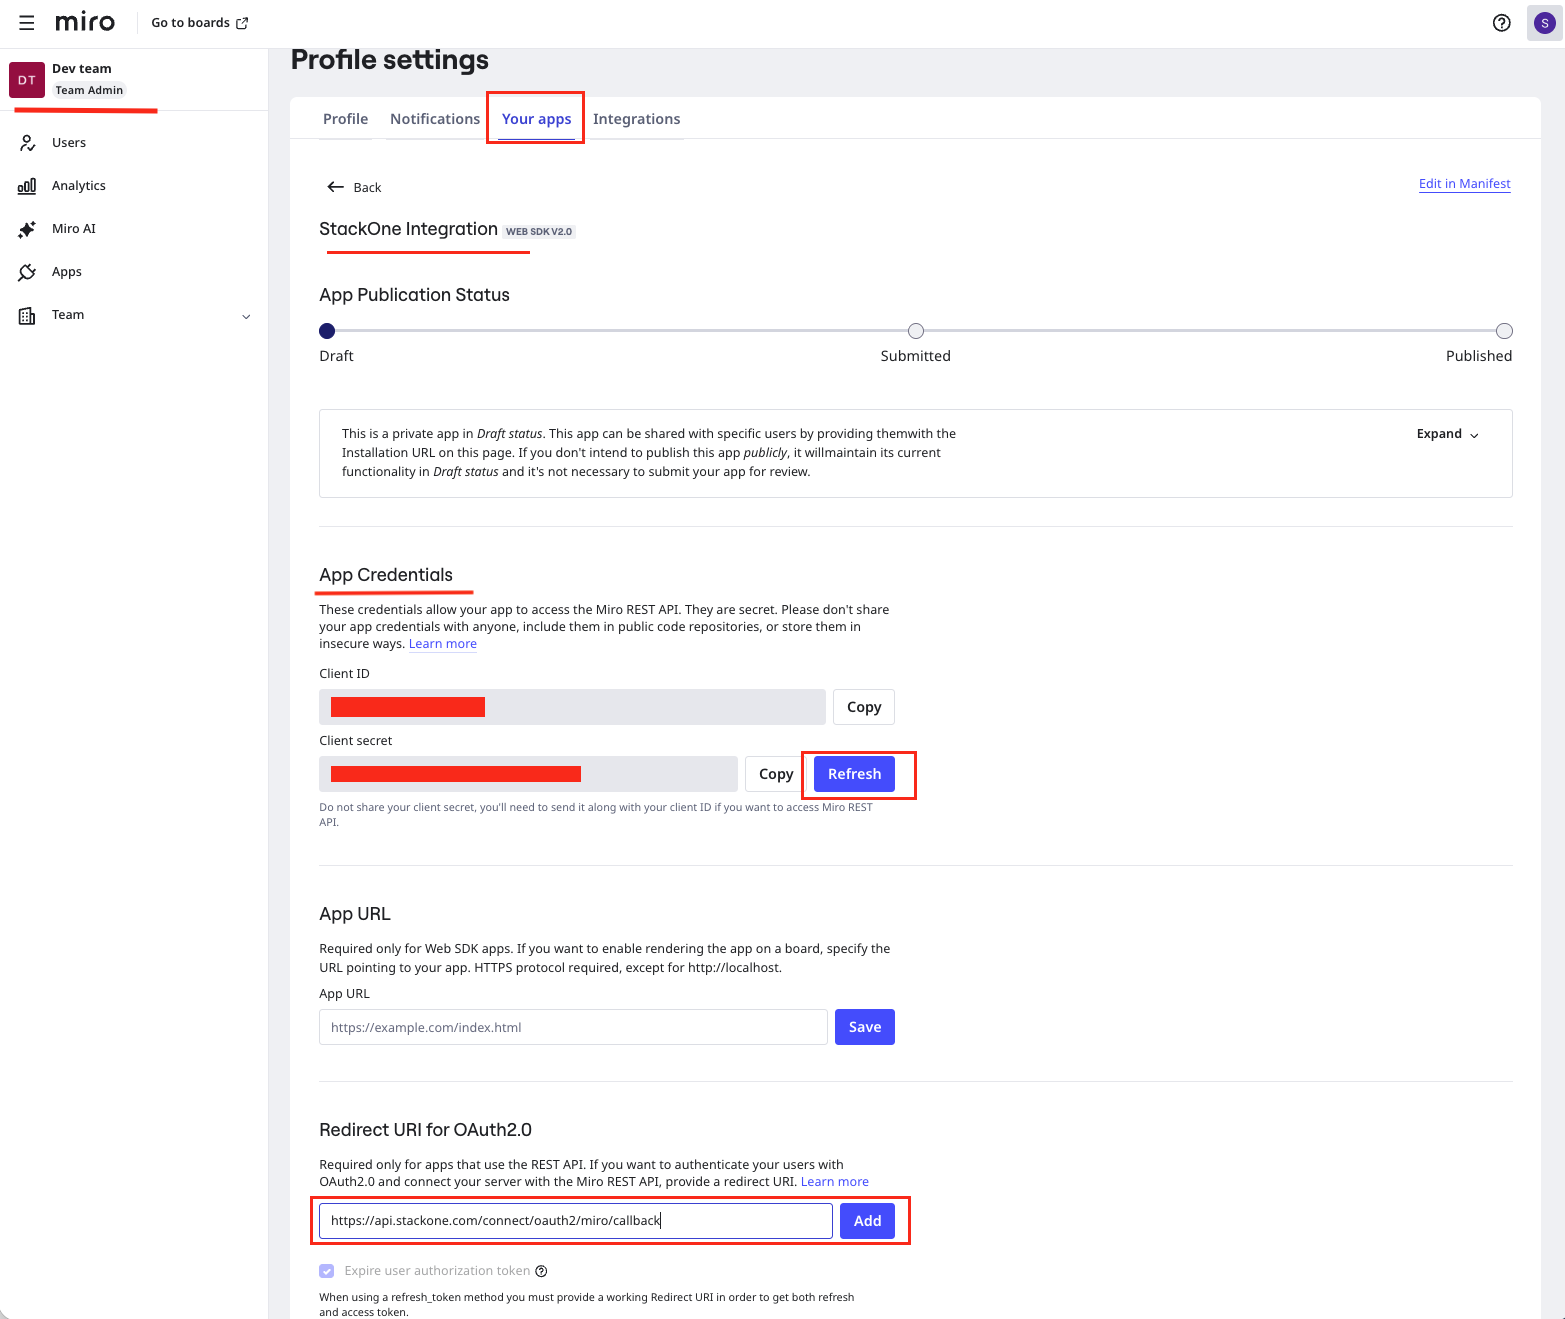Add the redirect URI
The width and height of the screenshot is (1565, 1319).
(867, 1221)
